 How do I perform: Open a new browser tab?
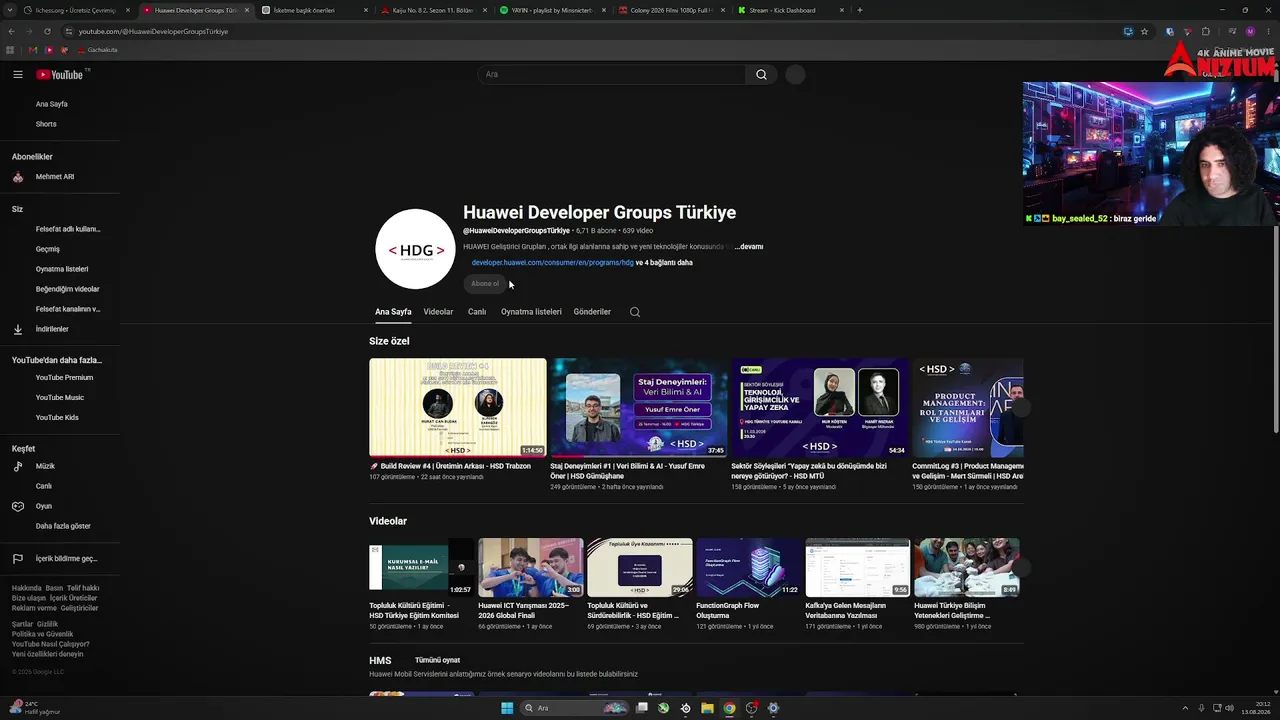click(859, 10)
